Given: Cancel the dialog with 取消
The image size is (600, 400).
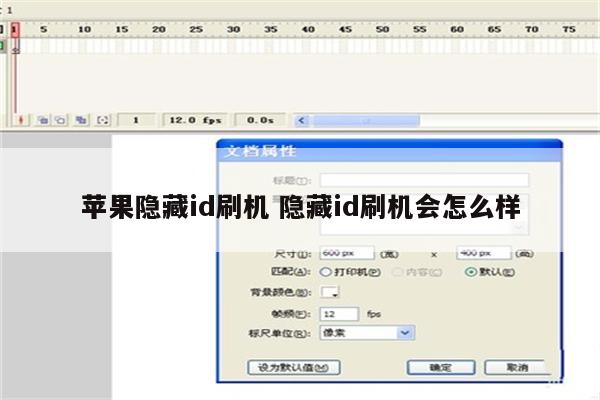Looking at the screenshot, I should tap(517, 367).
